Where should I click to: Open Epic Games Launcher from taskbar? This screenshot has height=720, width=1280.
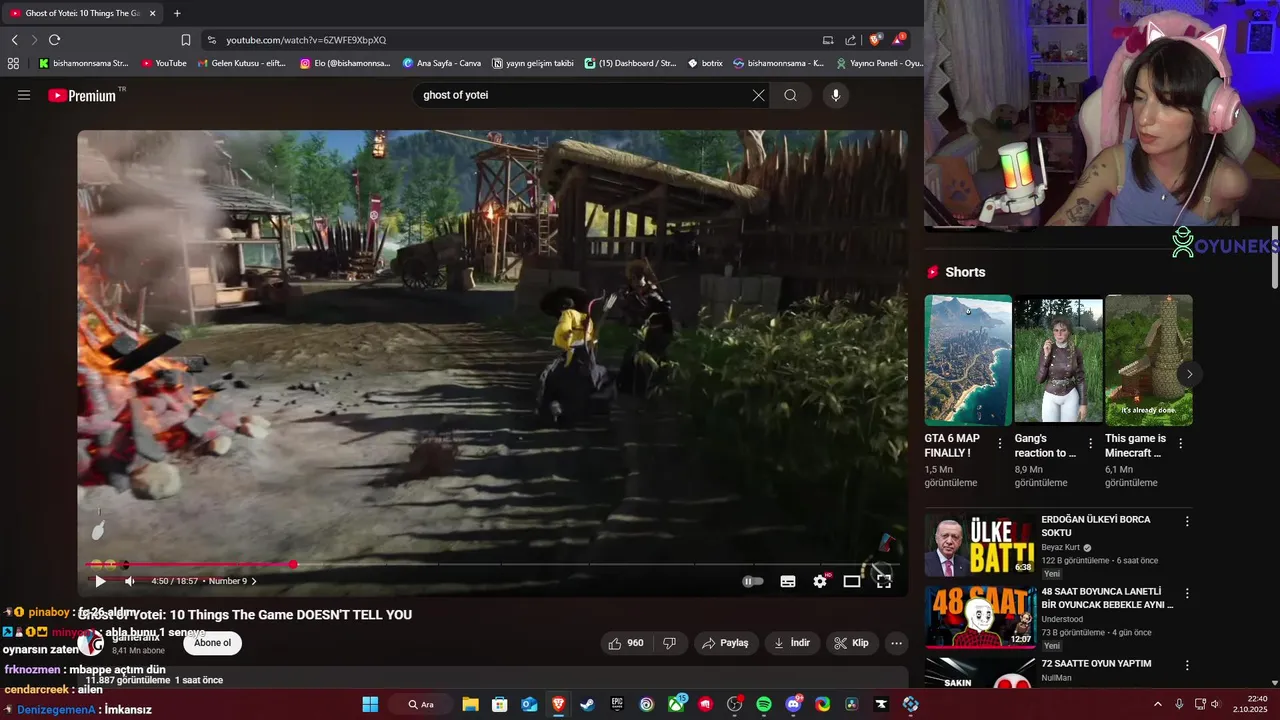[617, 705]
